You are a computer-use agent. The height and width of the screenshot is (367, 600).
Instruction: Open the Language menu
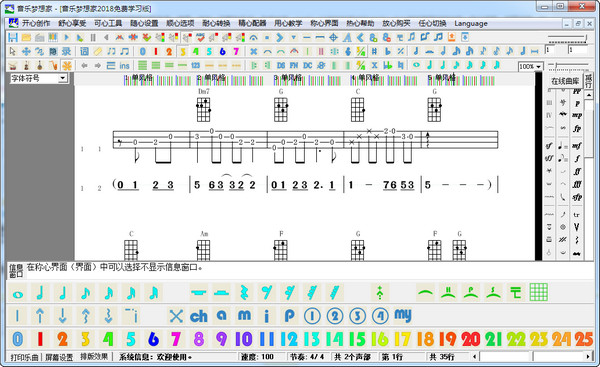[471, 23]
